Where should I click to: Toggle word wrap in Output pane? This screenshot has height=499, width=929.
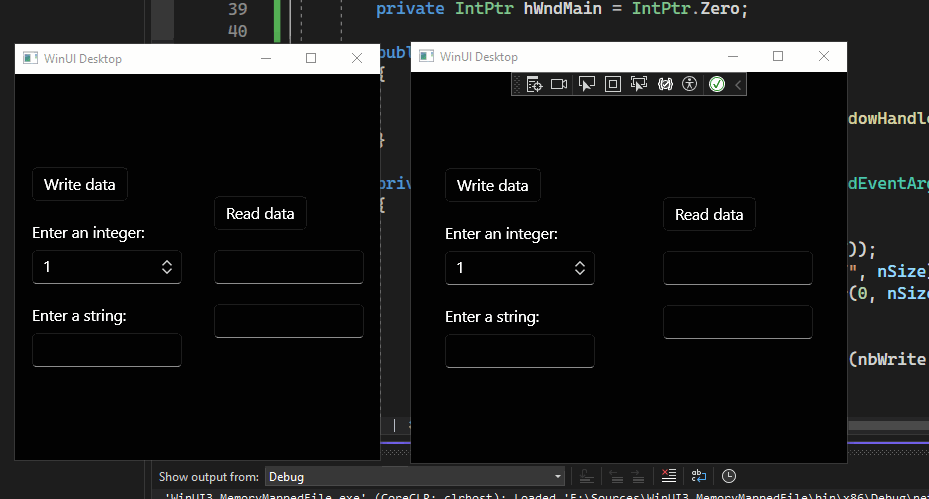click(699, 476)
